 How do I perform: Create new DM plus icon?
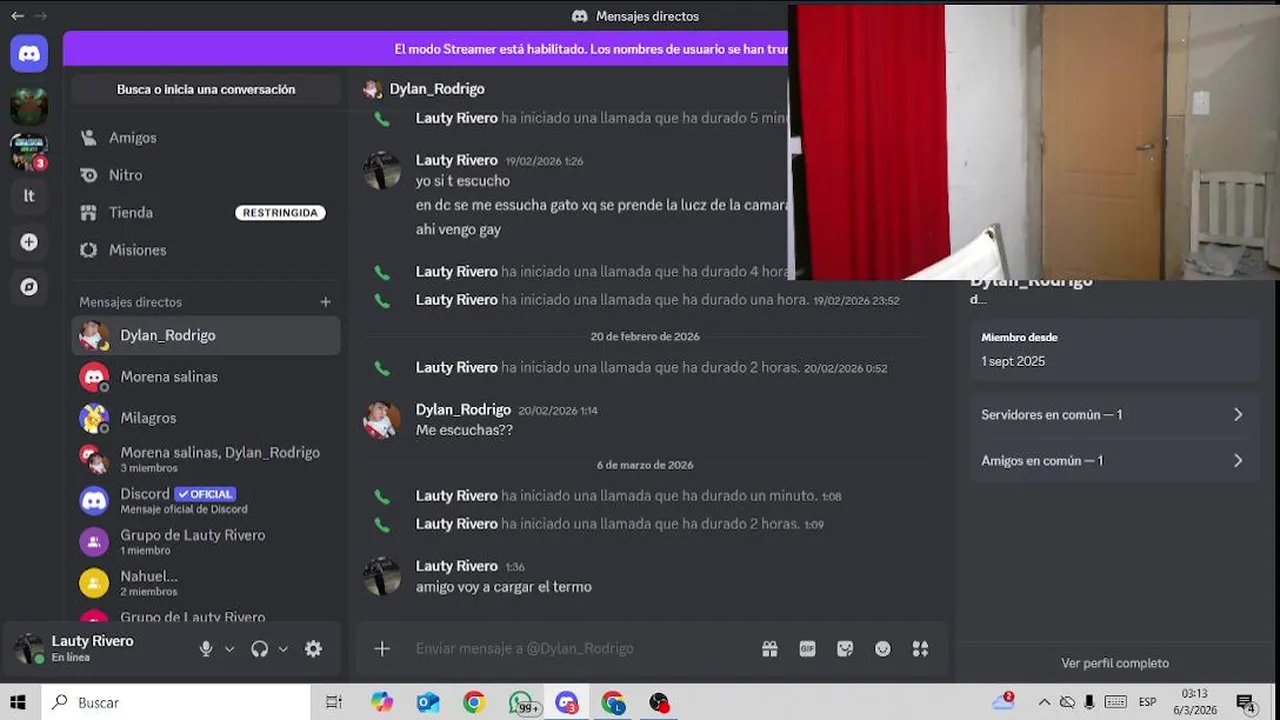[325, 302]
